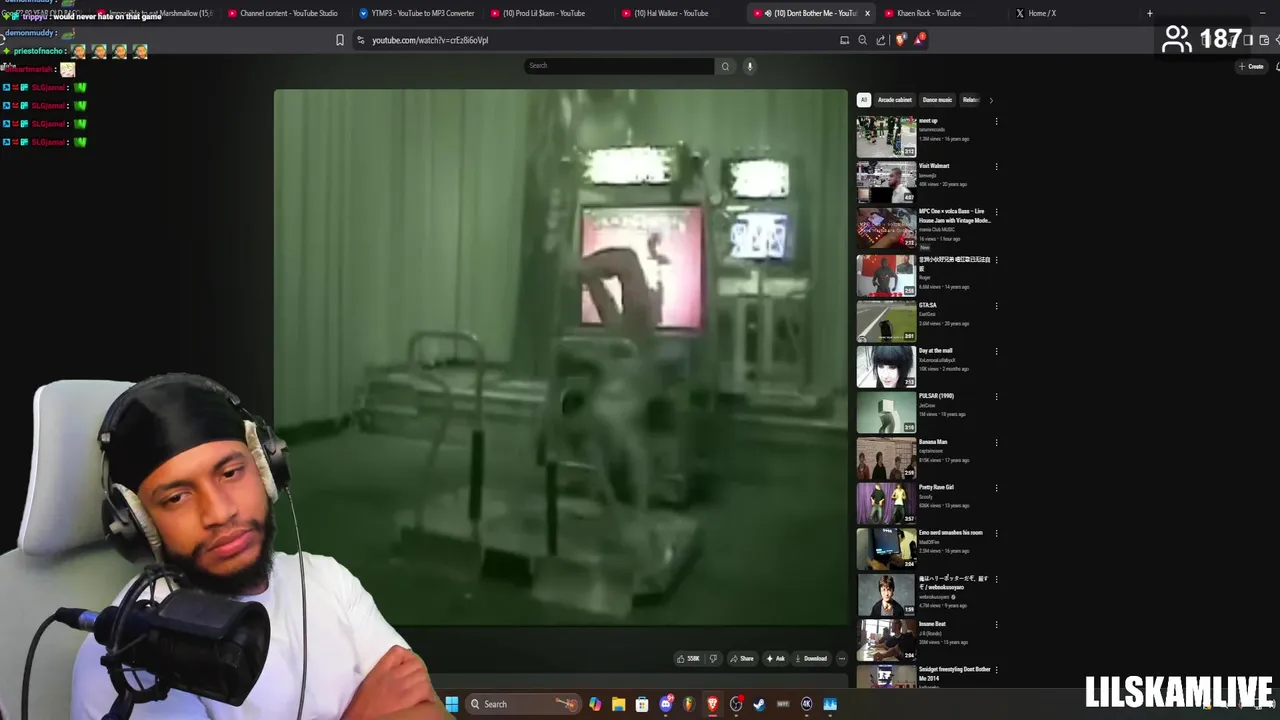
Task: Switch to Channel content - YouTube Studio tab
Action: point(283,13)
